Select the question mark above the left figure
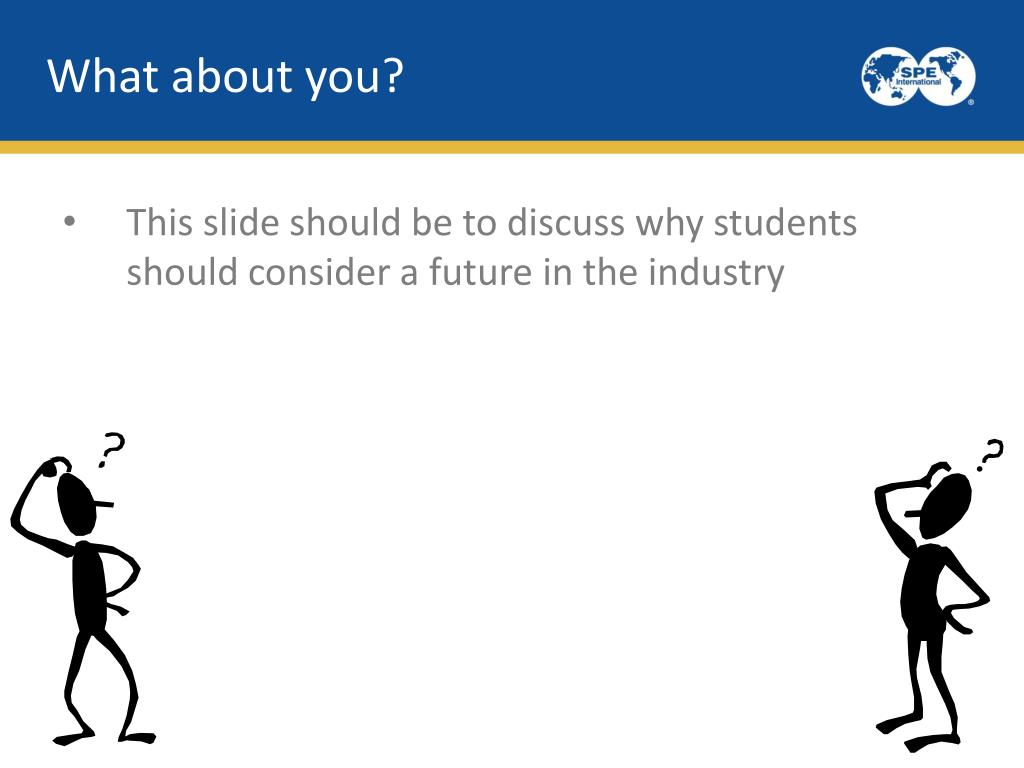This screenshot has width=1024, height=768. [112, 449]
